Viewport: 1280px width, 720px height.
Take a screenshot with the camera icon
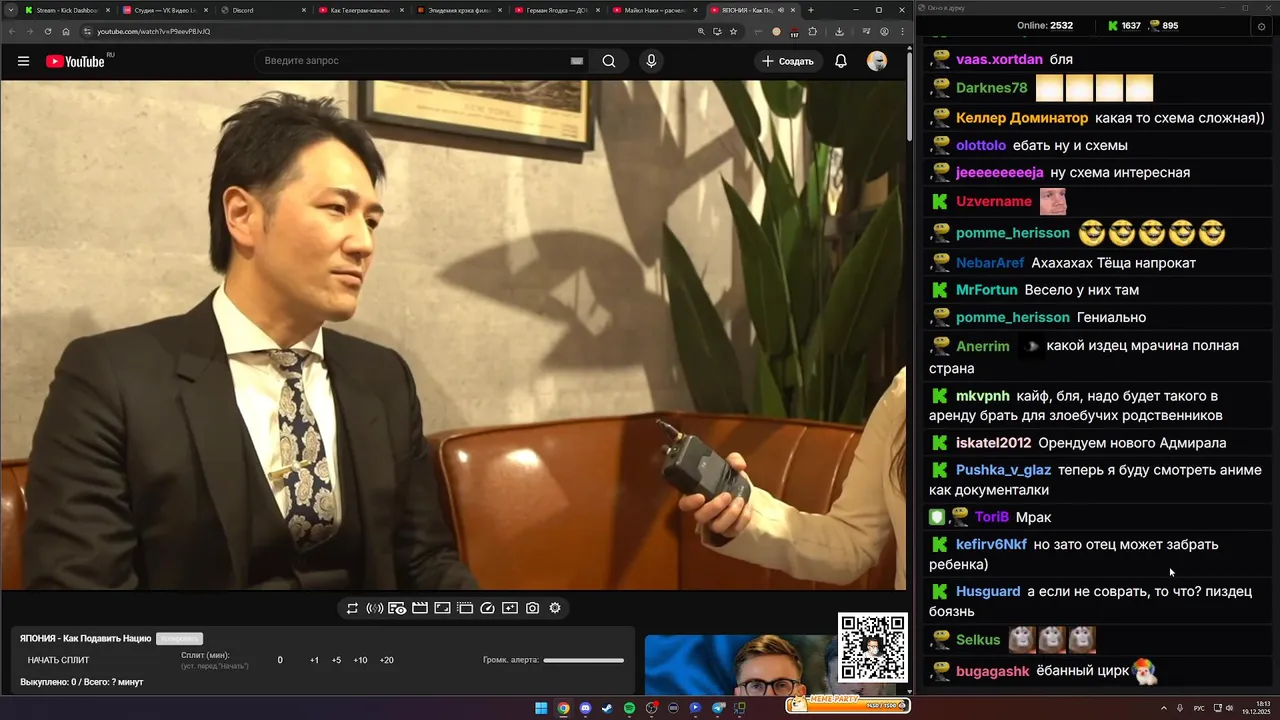[532, 608]
